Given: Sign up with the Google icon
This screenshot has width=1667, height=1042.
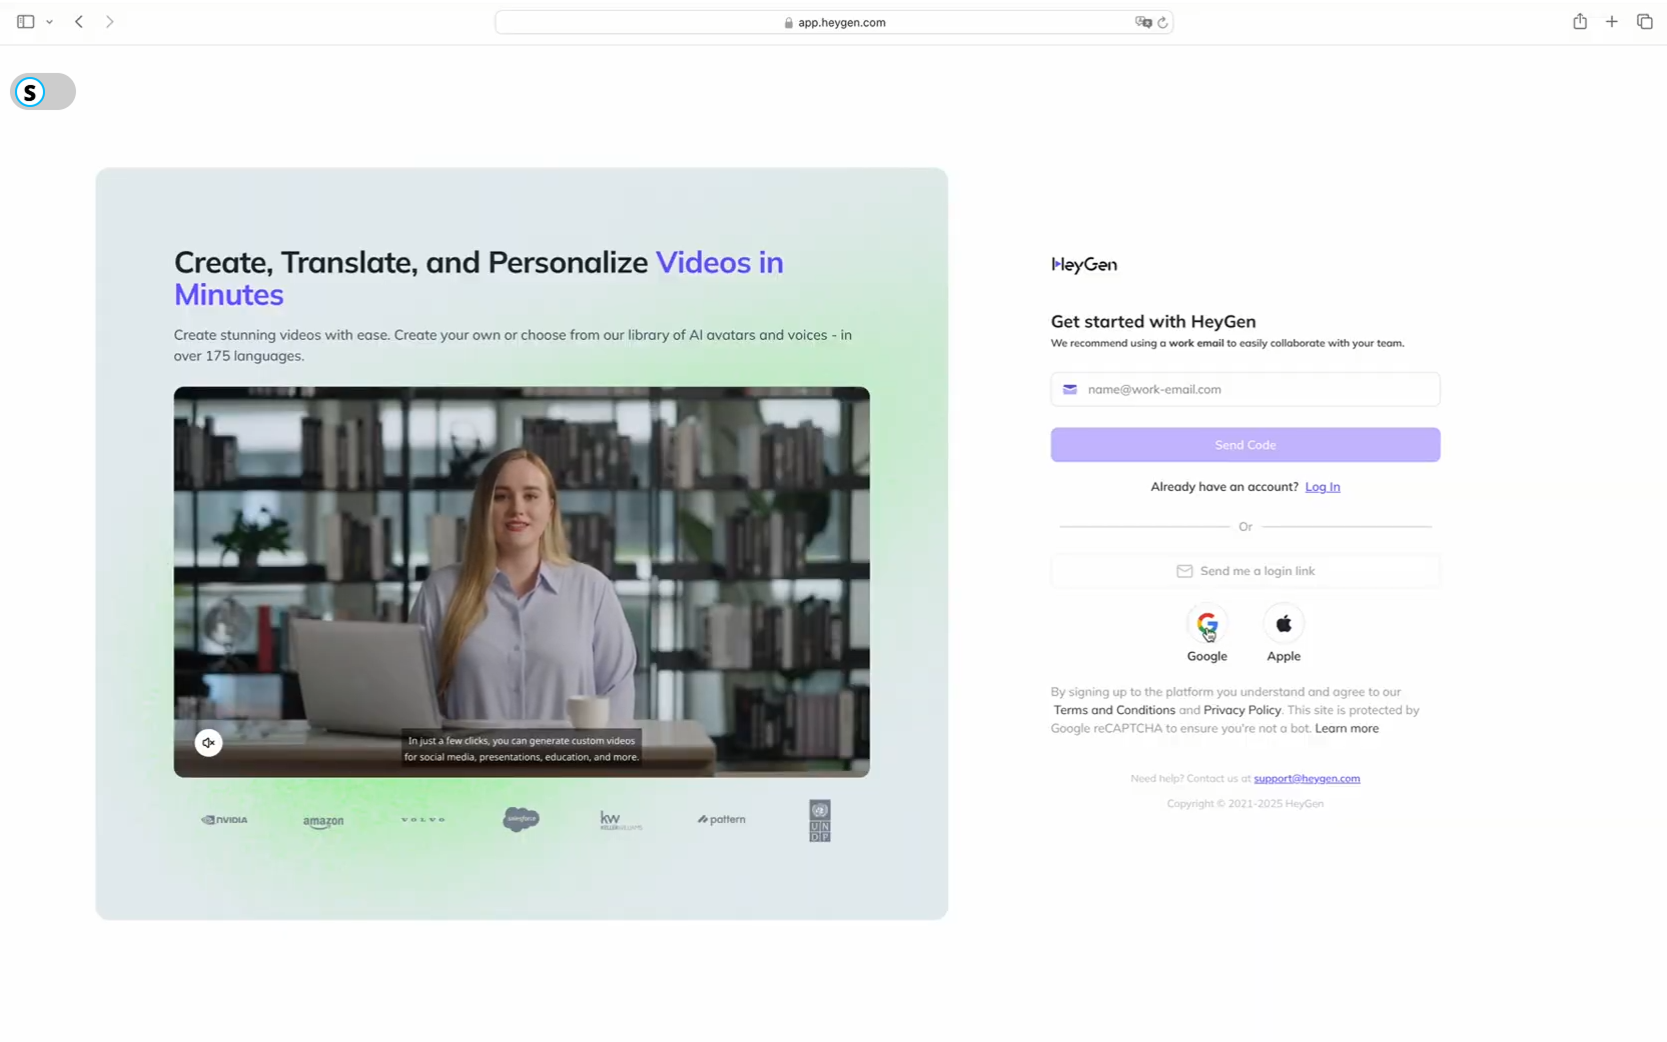Looking at the screenshot, I should pyautogui.click(x=1207, y=624).
